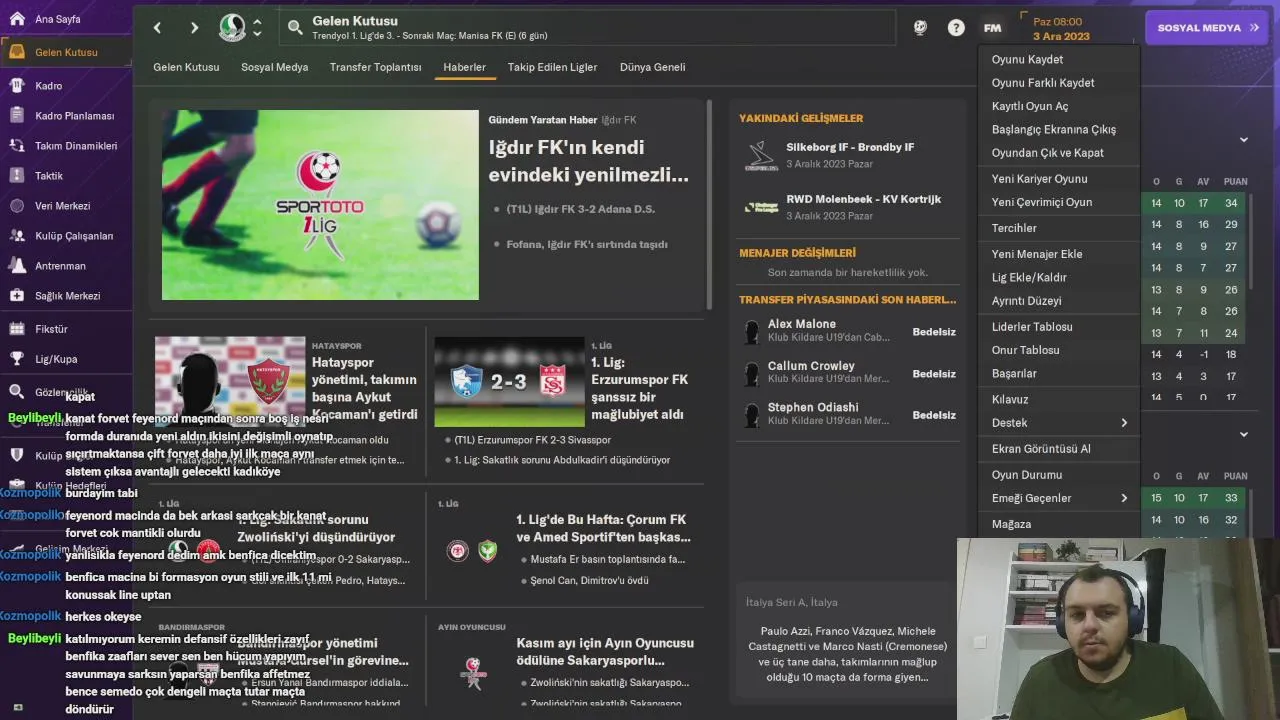Switch to Haberler tab
1280x720 pixels.
[464, 67]
